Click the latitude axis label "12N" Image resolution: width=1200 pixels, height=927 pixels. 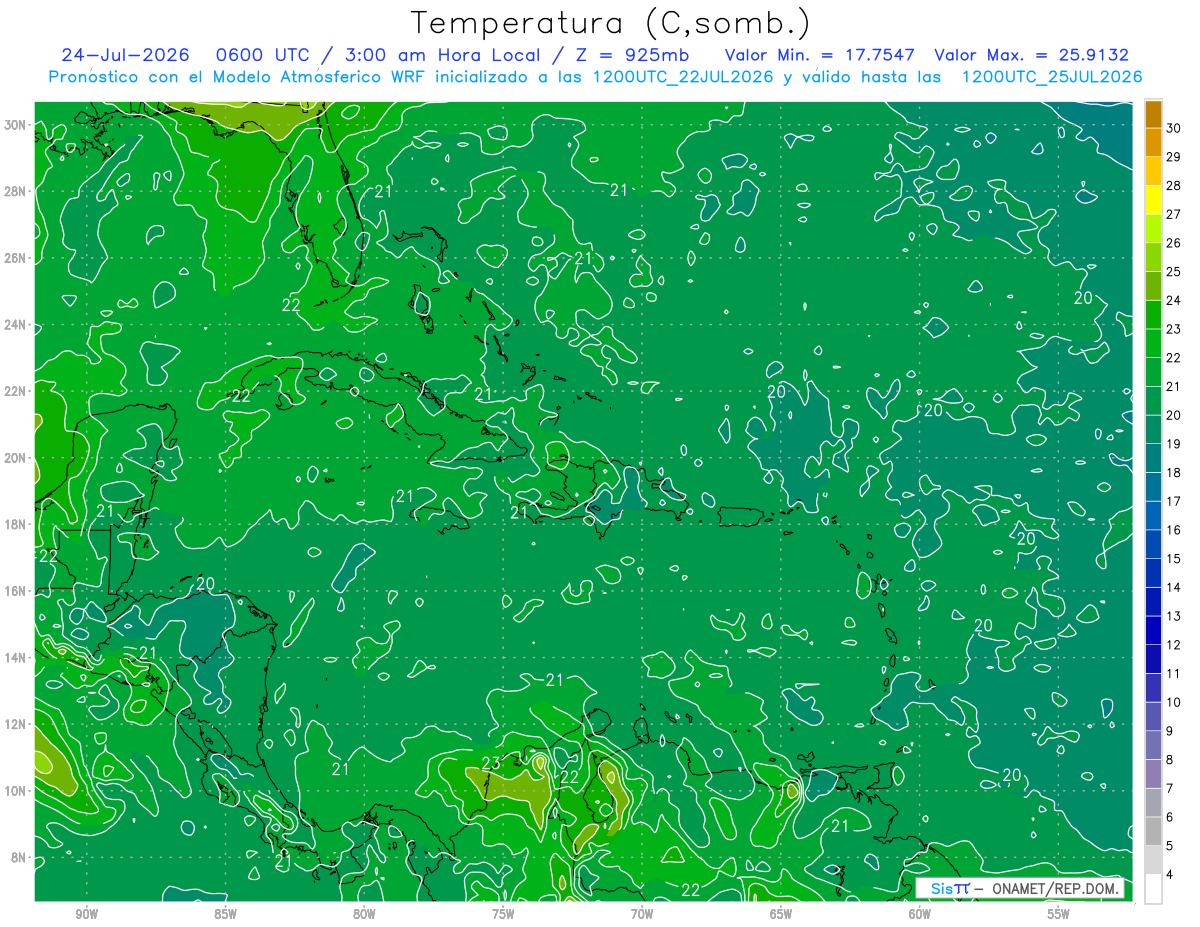(16, 724)
